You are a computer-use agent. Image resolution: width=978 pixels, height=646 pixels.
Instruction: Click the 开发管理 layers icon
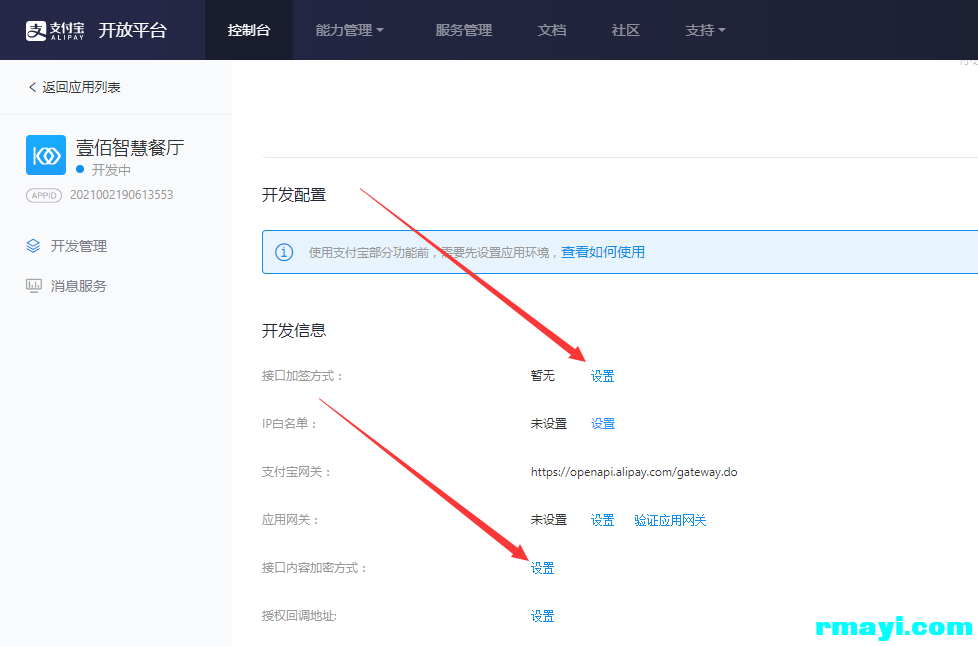[33, 246]
